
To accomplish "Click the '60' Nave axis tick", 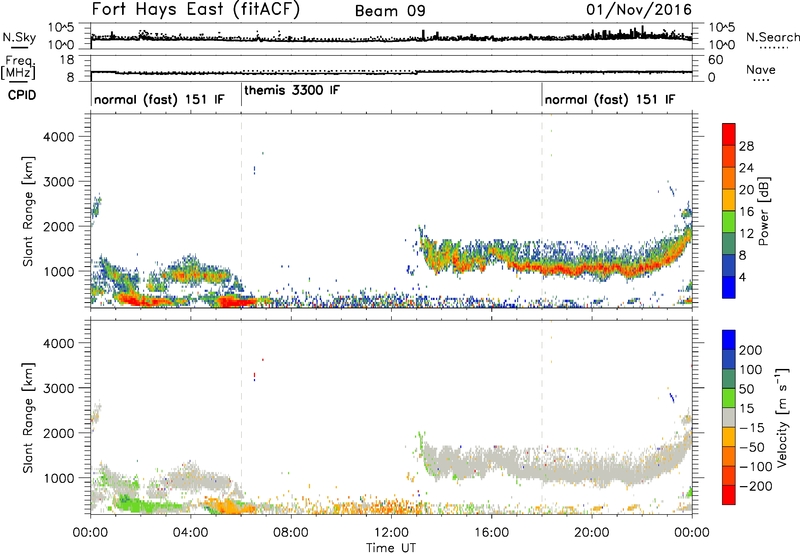I will pos(716,60).
